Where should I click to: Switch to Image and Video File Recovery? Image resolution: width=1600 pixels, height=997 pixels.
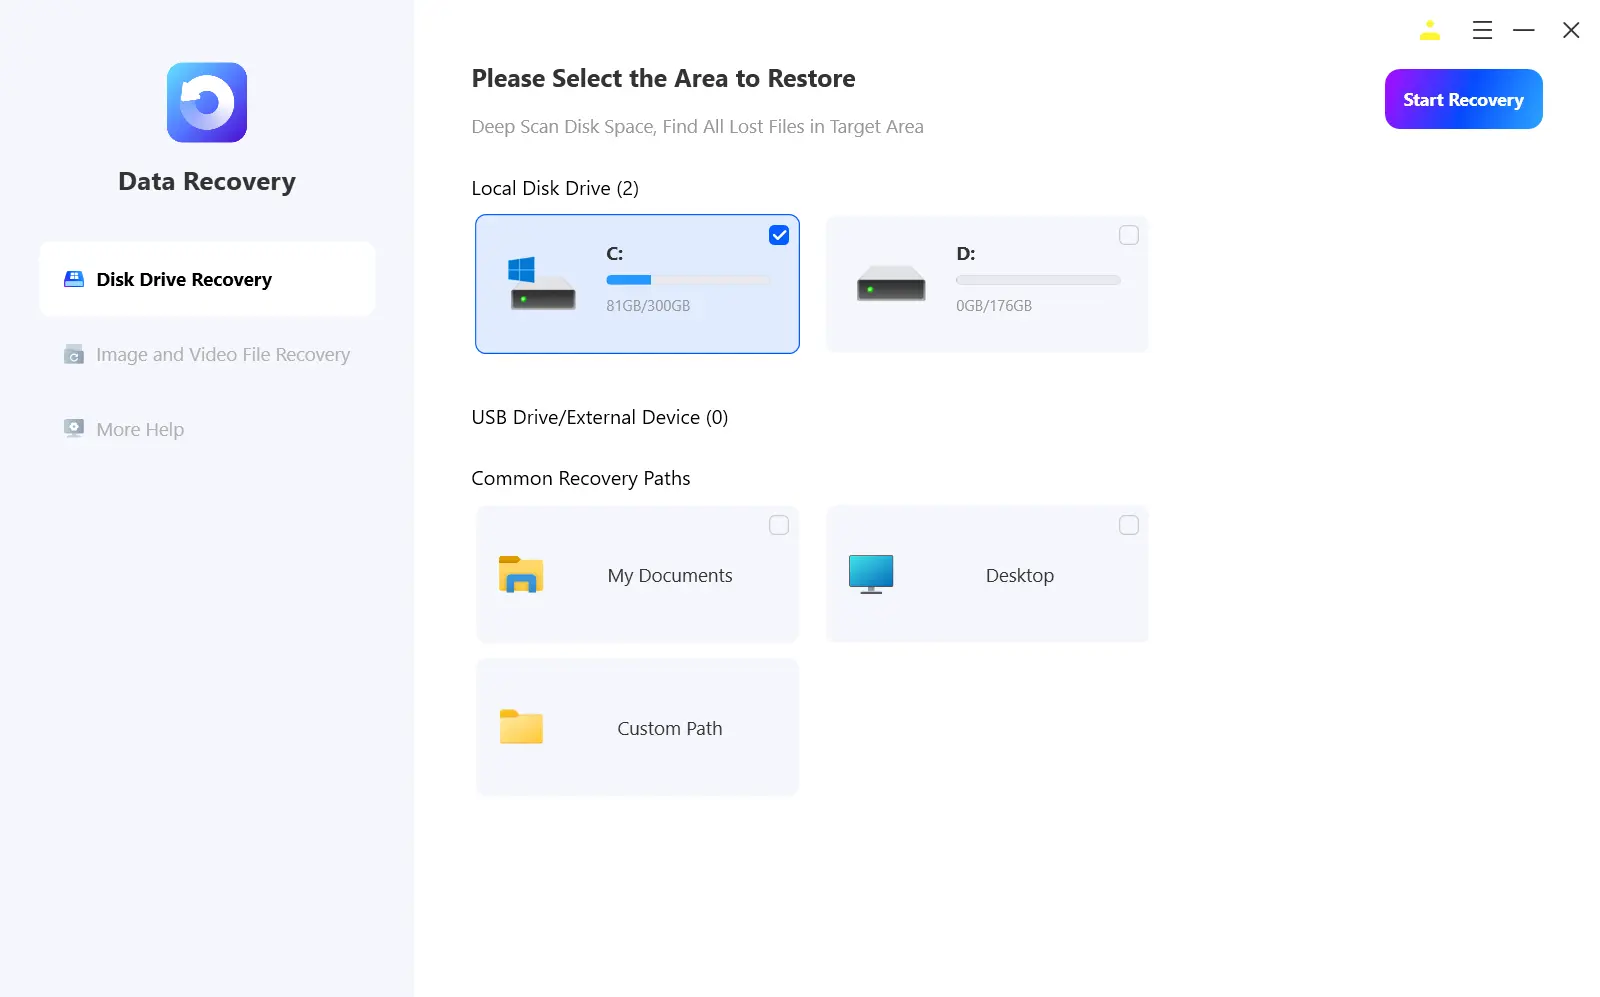tap(207, 355)
